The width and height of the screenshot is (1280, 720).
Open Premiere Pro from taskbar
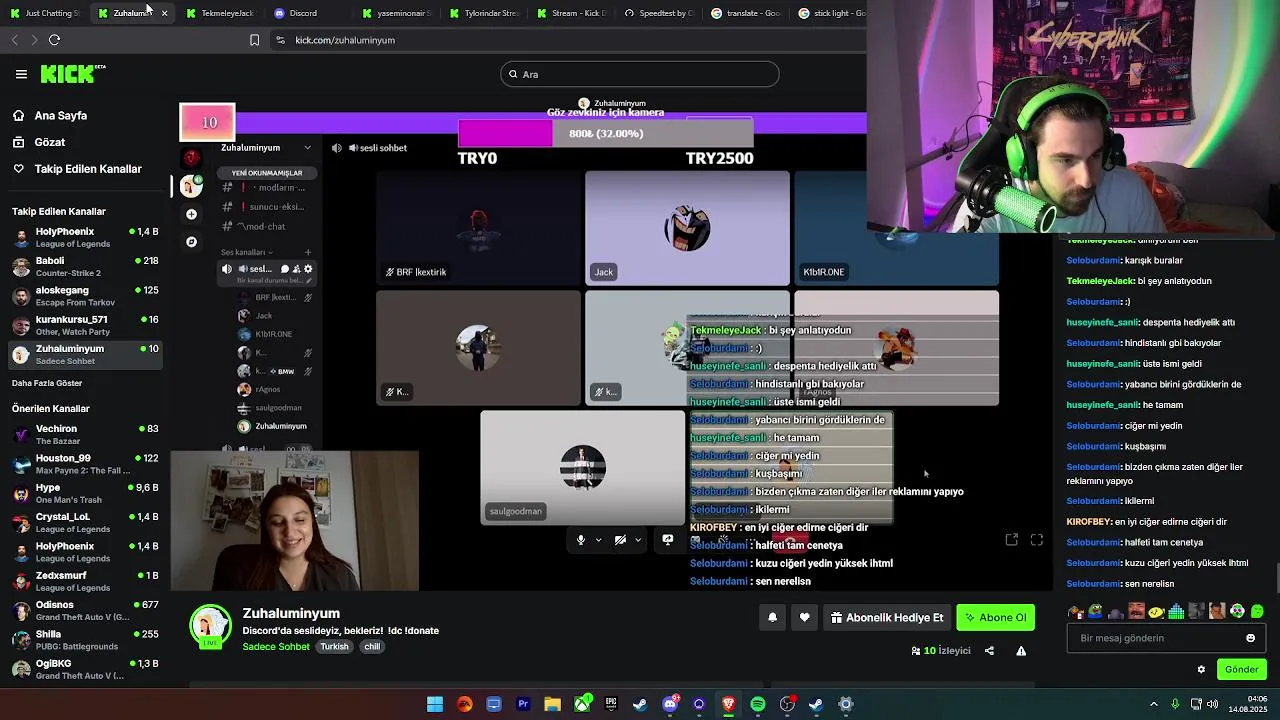click(x=523, y=704)
